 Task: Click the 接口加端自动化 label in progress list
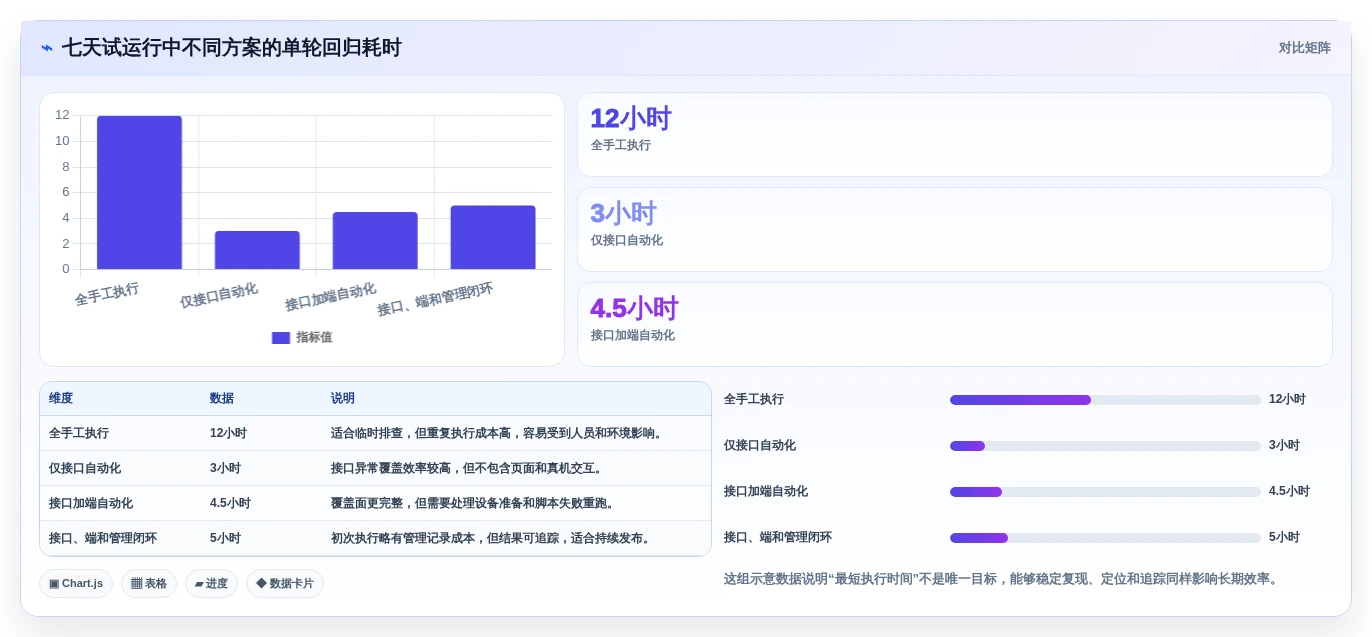766,491
